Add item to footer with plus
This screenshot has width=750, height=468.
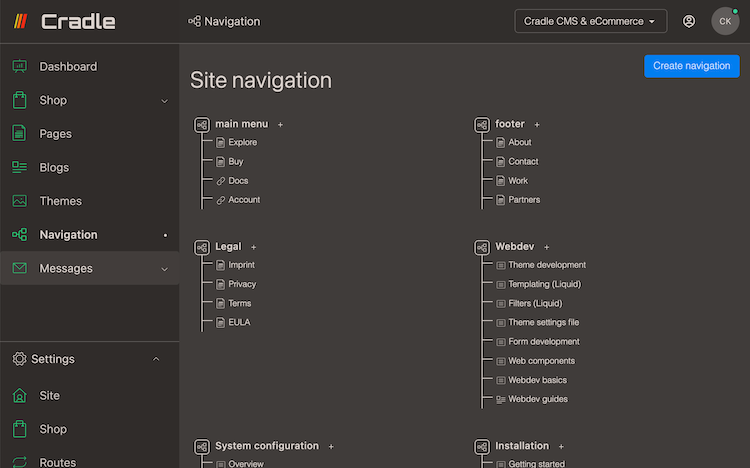pyautogui.click(x=537, y=124)
